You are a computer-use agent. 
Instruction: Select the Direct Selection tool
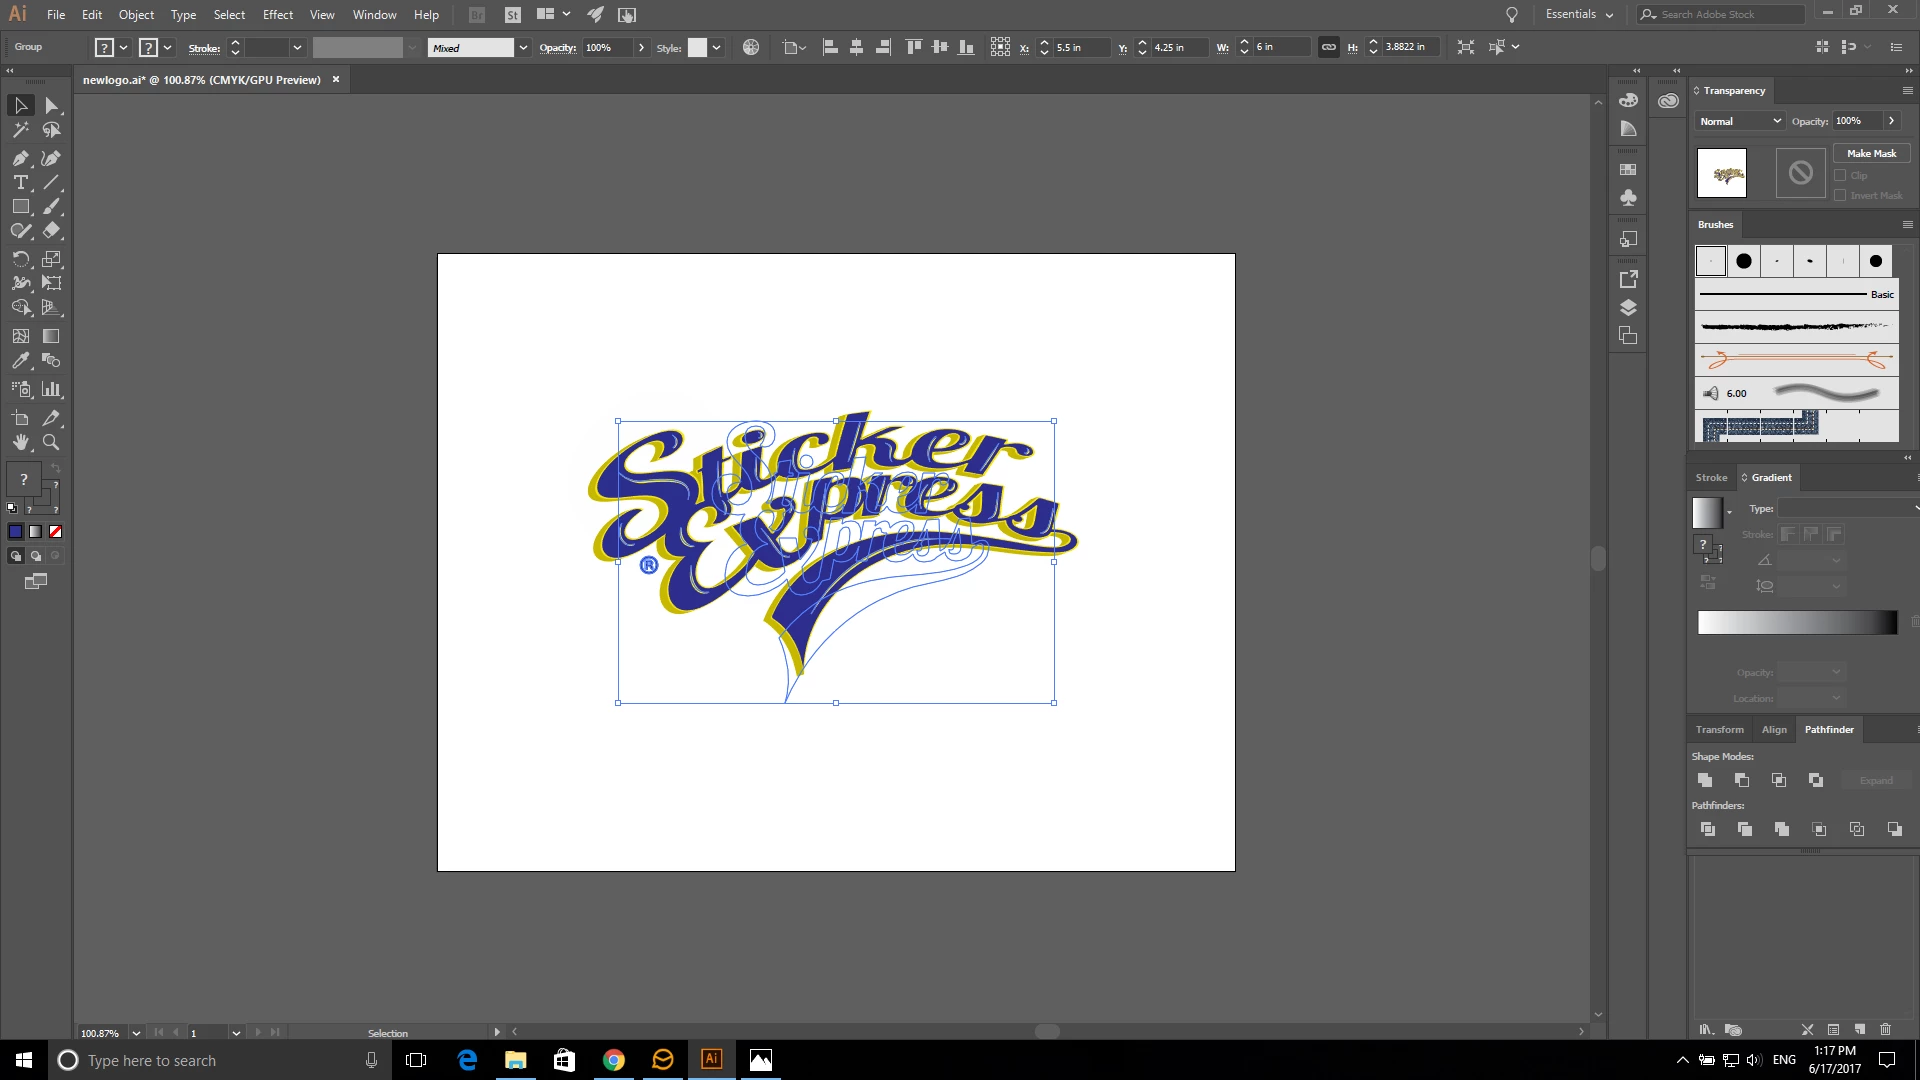pyautogui.click(x=52, y=106)
